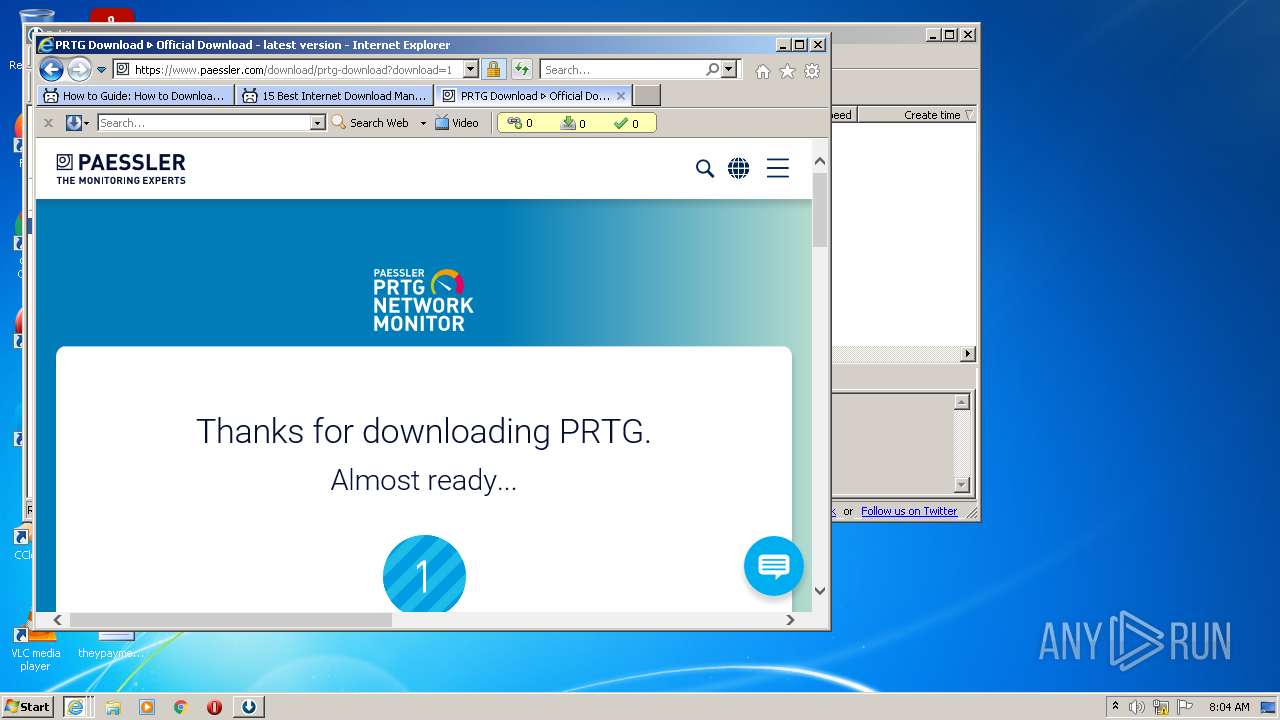
Task: Refresh the page with the green arrows icon
Action: [522, 69]
